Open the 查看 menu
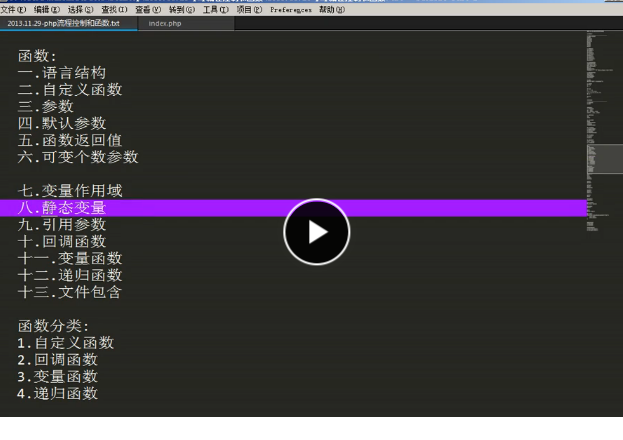The image size is (623, 440). coord(148,10)
